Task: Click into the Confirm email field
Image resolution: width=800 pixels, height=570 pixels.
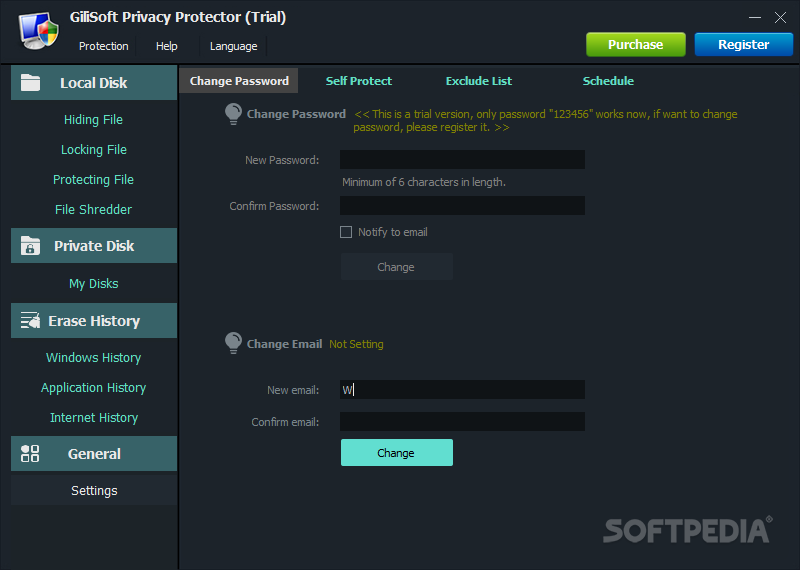Action: (462, 422)
